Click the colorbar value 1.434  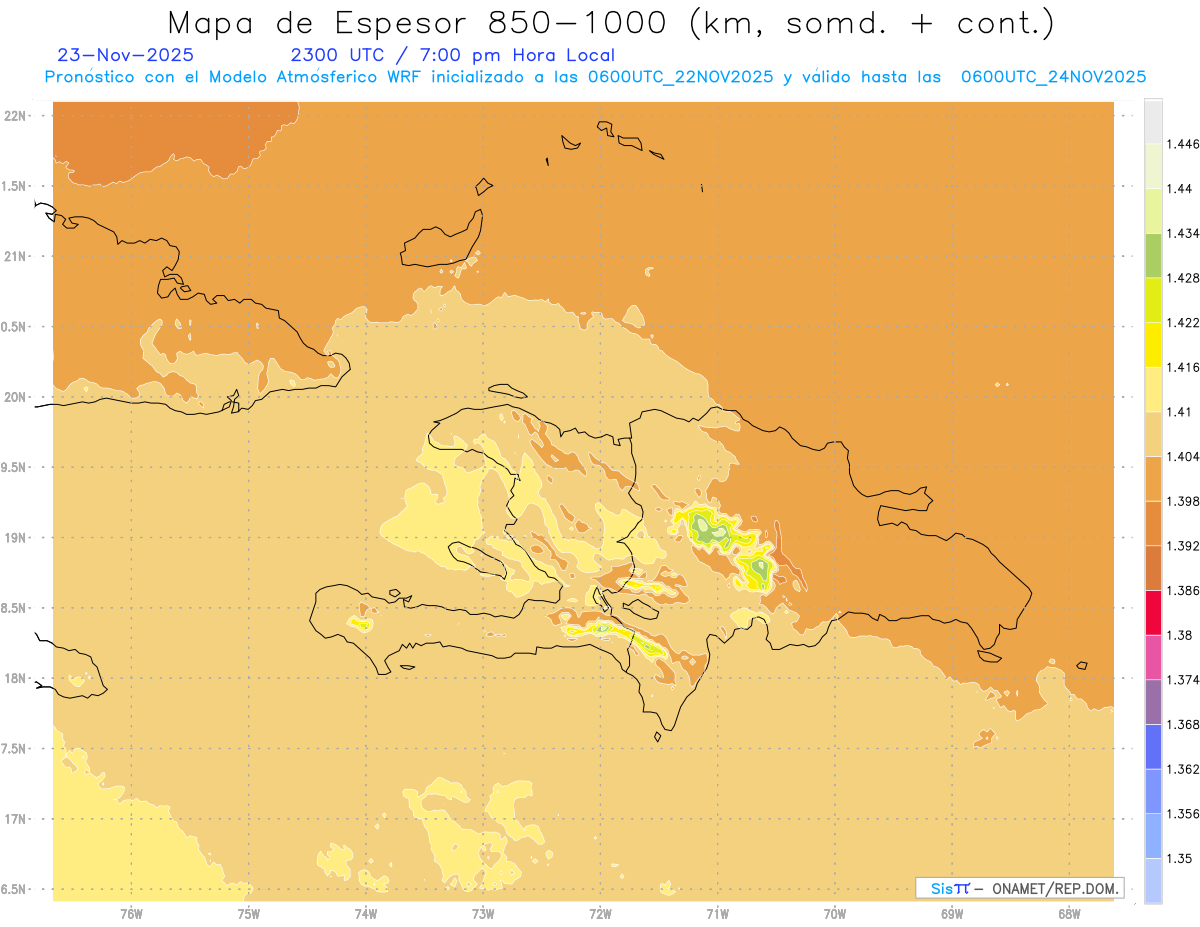click(x=1183, y=233)
